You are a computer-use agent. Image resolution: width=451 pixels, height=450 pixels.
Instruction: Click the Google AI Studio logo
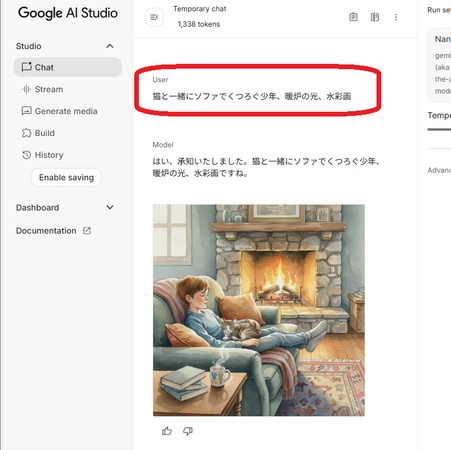68,13
